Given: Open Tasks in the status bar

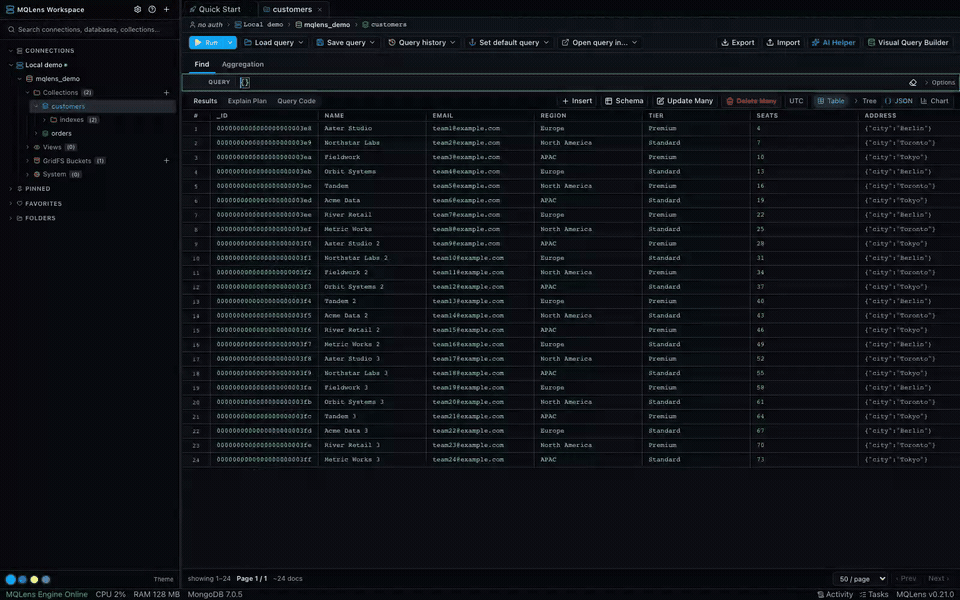Looking at the screenshot, I should [x=874, y=594].
